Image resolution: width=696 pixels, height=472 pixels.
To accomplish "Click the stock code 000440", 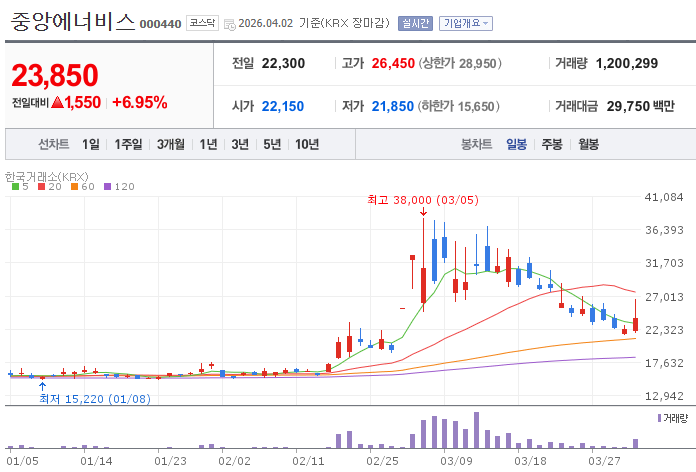I will tap(160, 24).
